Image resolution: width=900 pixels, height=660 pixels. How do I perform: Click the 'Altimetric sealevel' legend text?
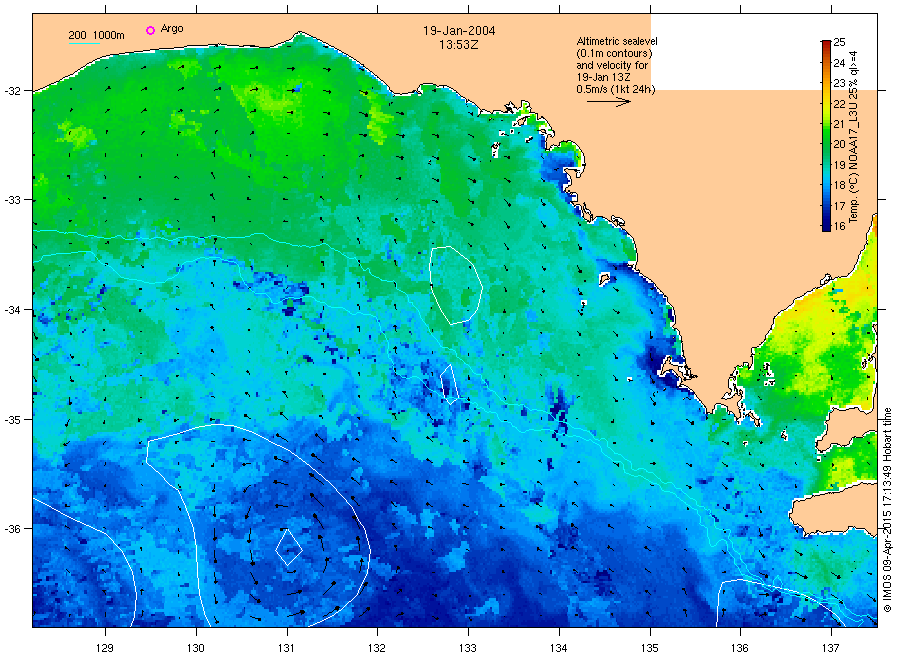click(x=617, y=41)
